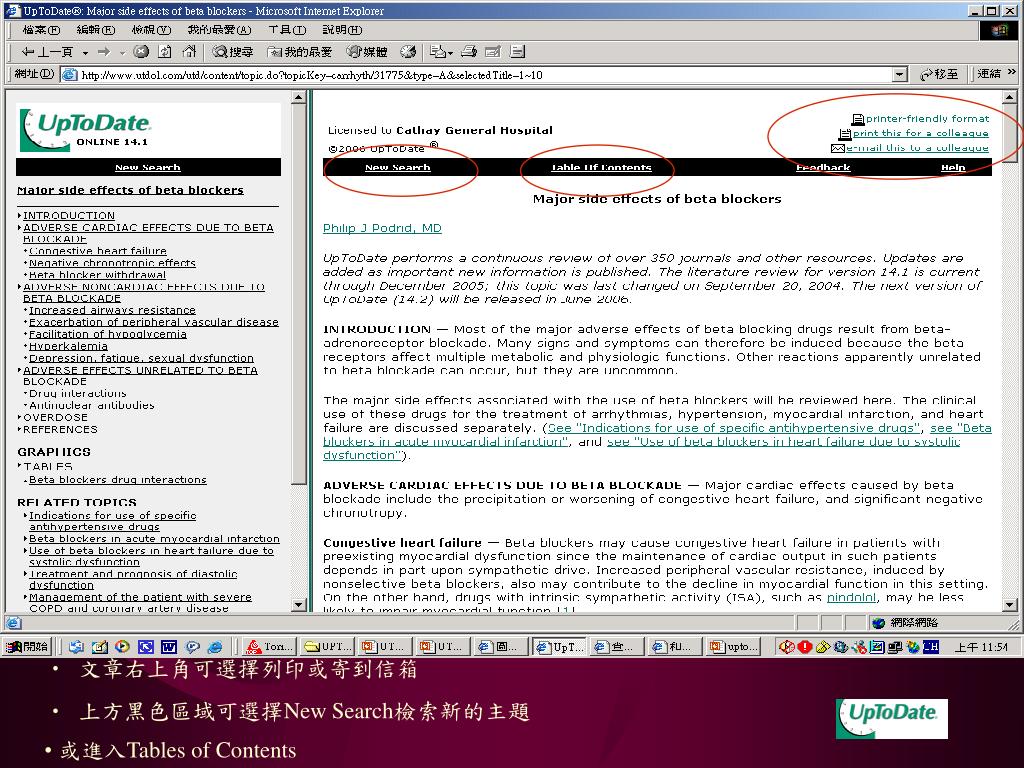Jump to Negative chronotropic effects outline item
1024x768 pixels.
tap(112, 263)
